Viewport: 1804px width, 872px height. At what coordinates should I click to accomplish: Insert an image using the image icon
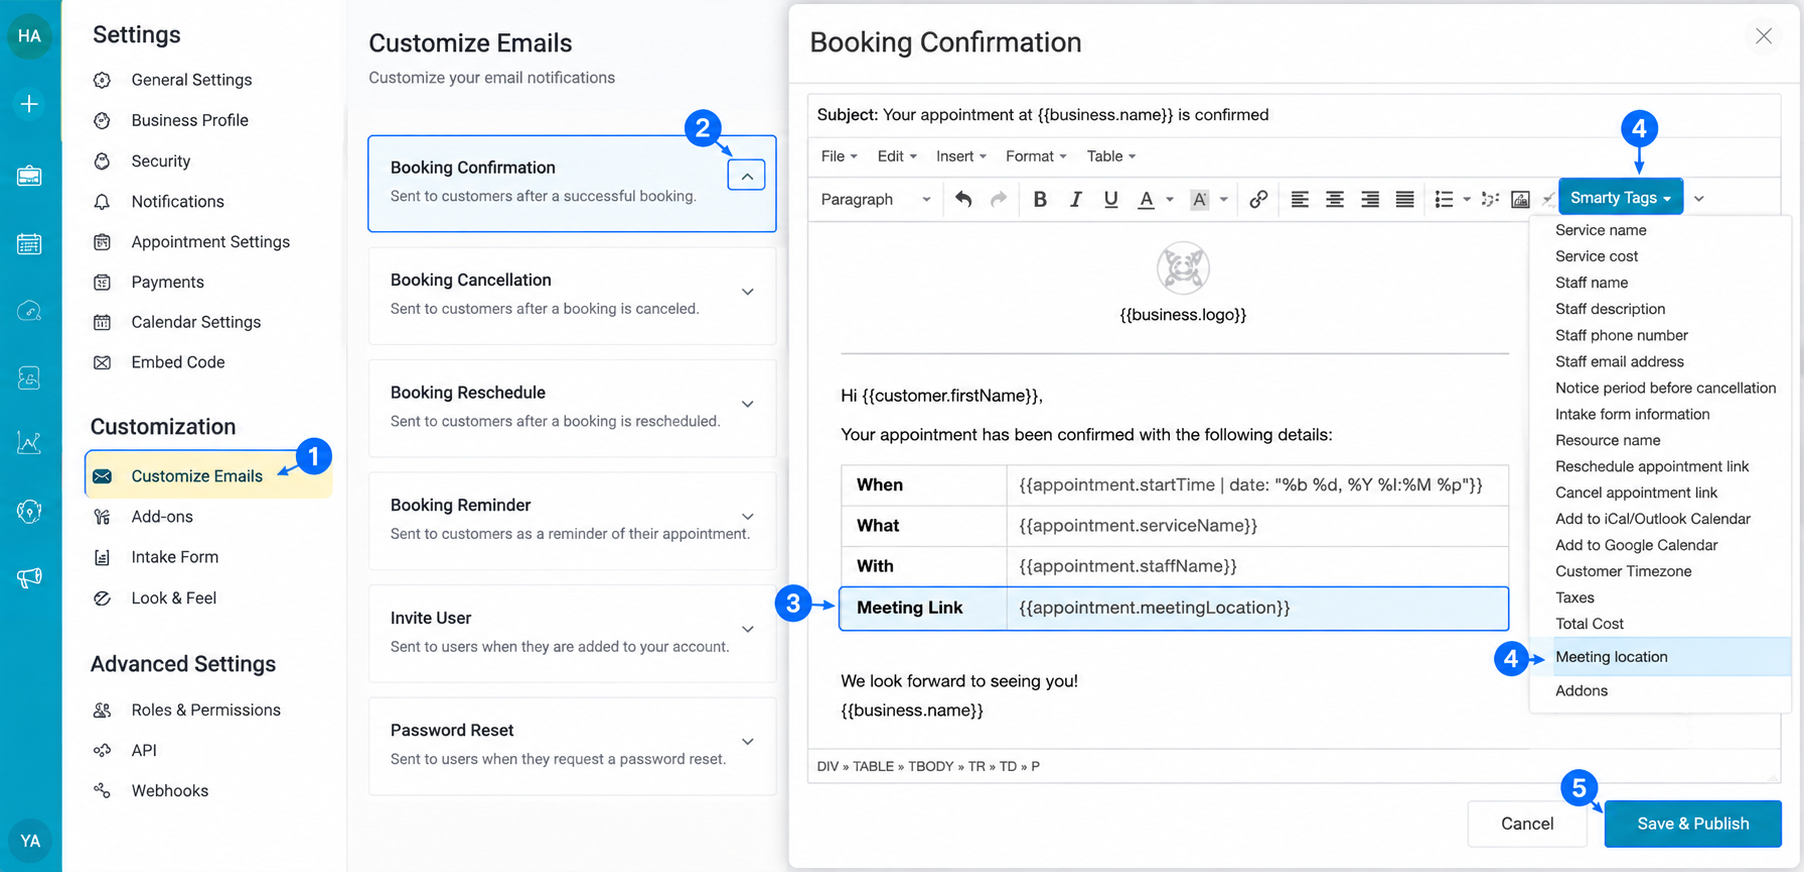pos(1520,199)
